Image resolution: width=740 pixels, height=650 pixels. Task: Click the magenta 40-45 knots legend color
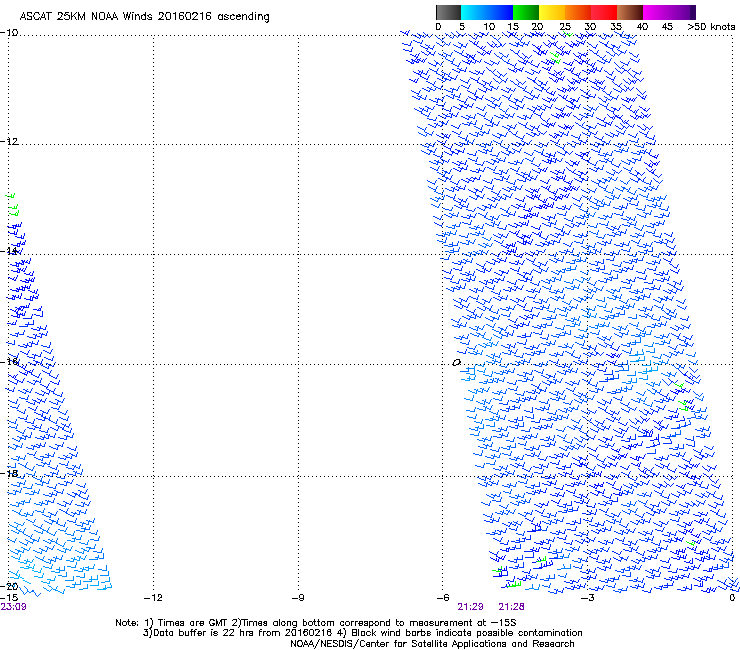tap(656, 12)
